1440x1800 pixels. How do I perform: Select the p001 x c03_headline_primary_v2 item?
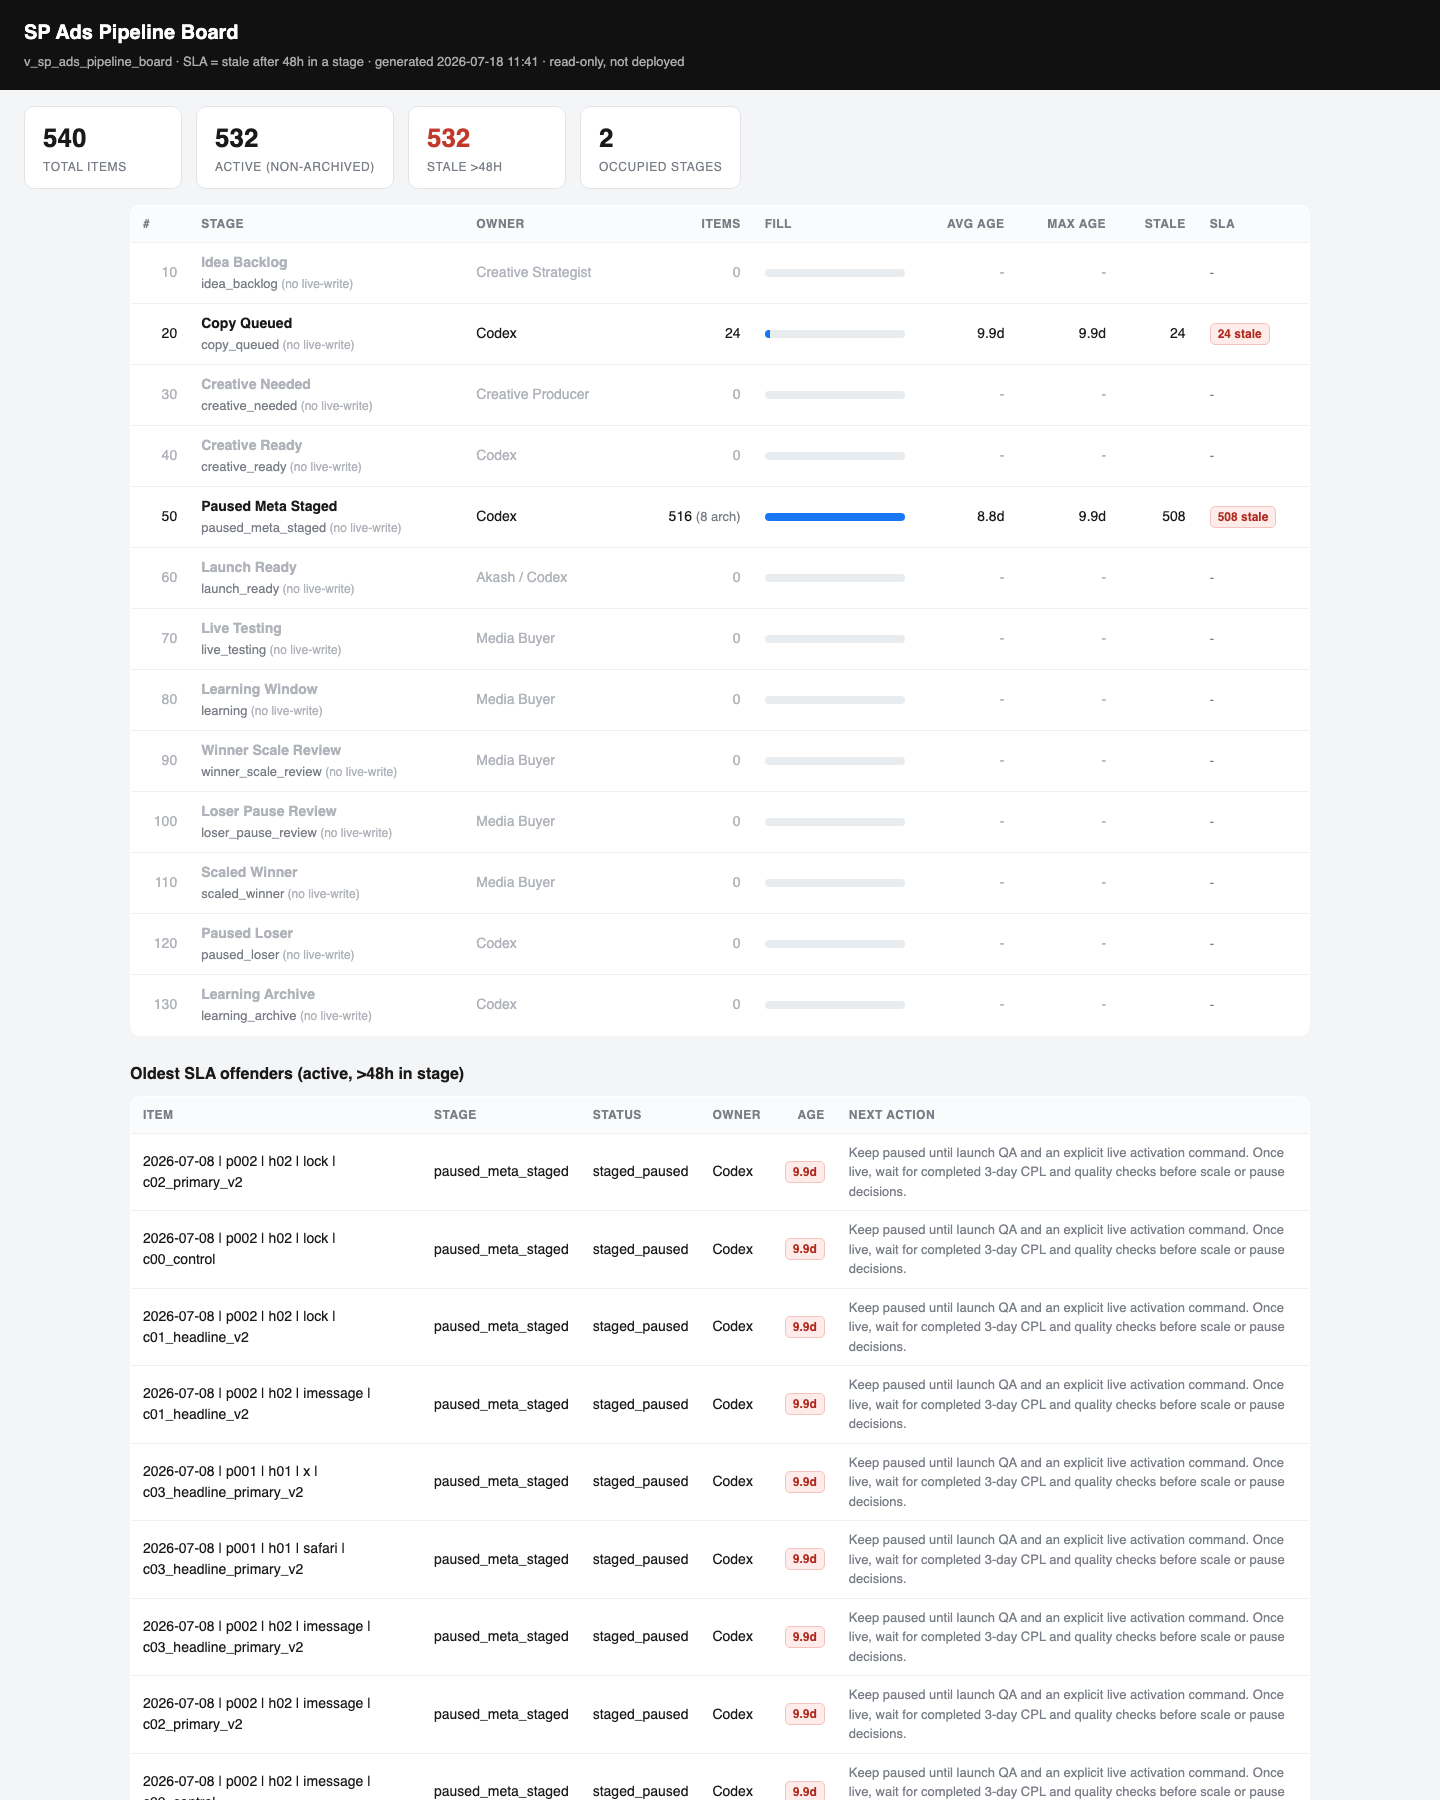[230, 1482]
